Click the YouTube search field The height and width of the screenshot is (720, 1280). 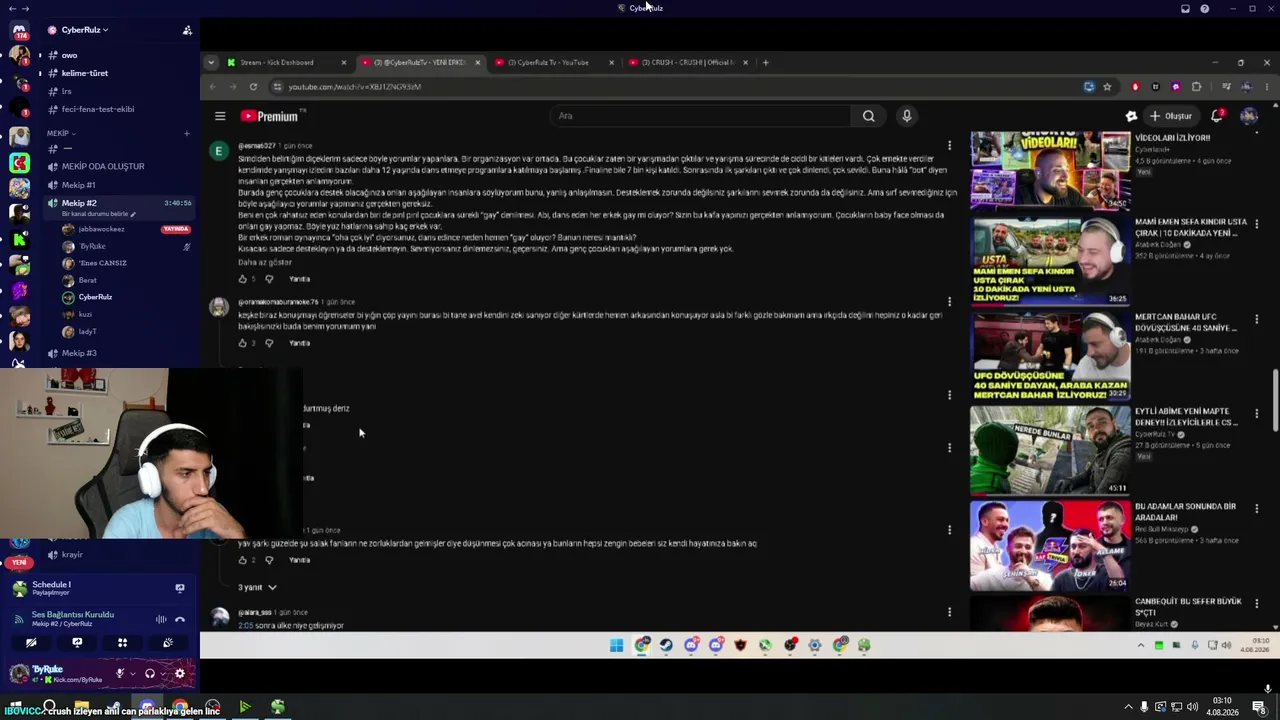700,116
